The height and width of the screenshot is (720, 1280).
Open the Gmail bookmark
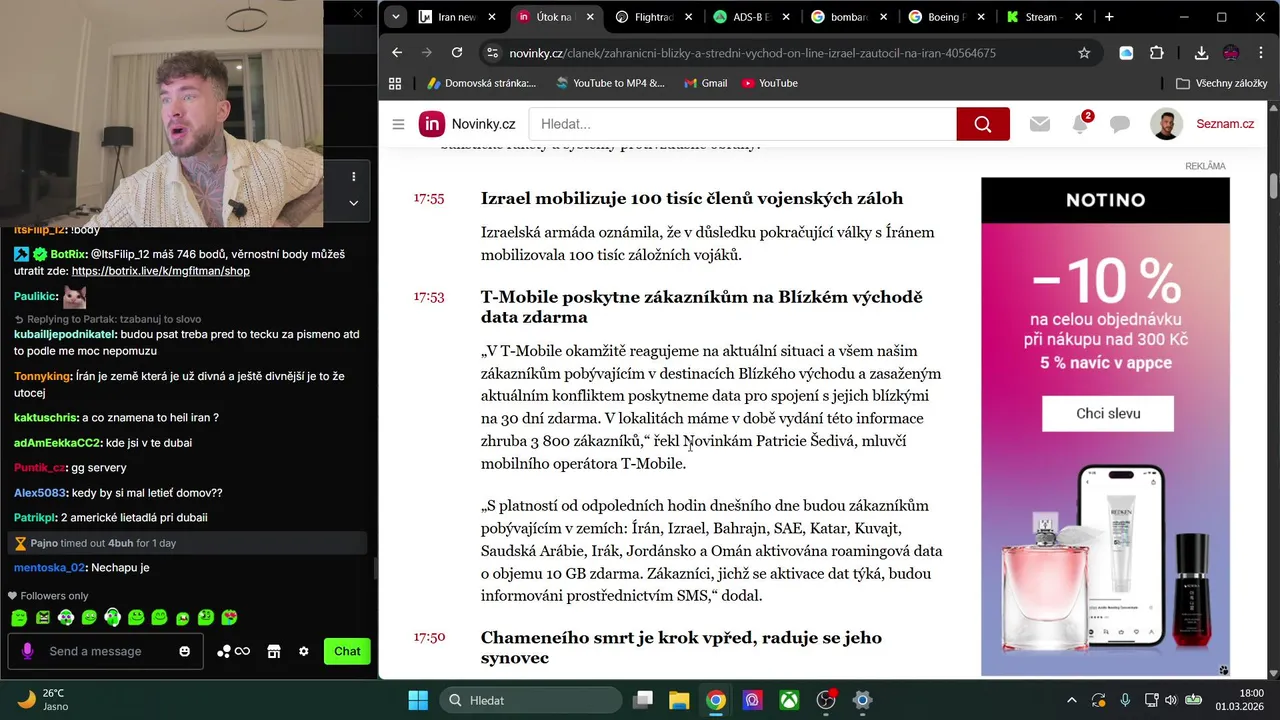point(705,83)
